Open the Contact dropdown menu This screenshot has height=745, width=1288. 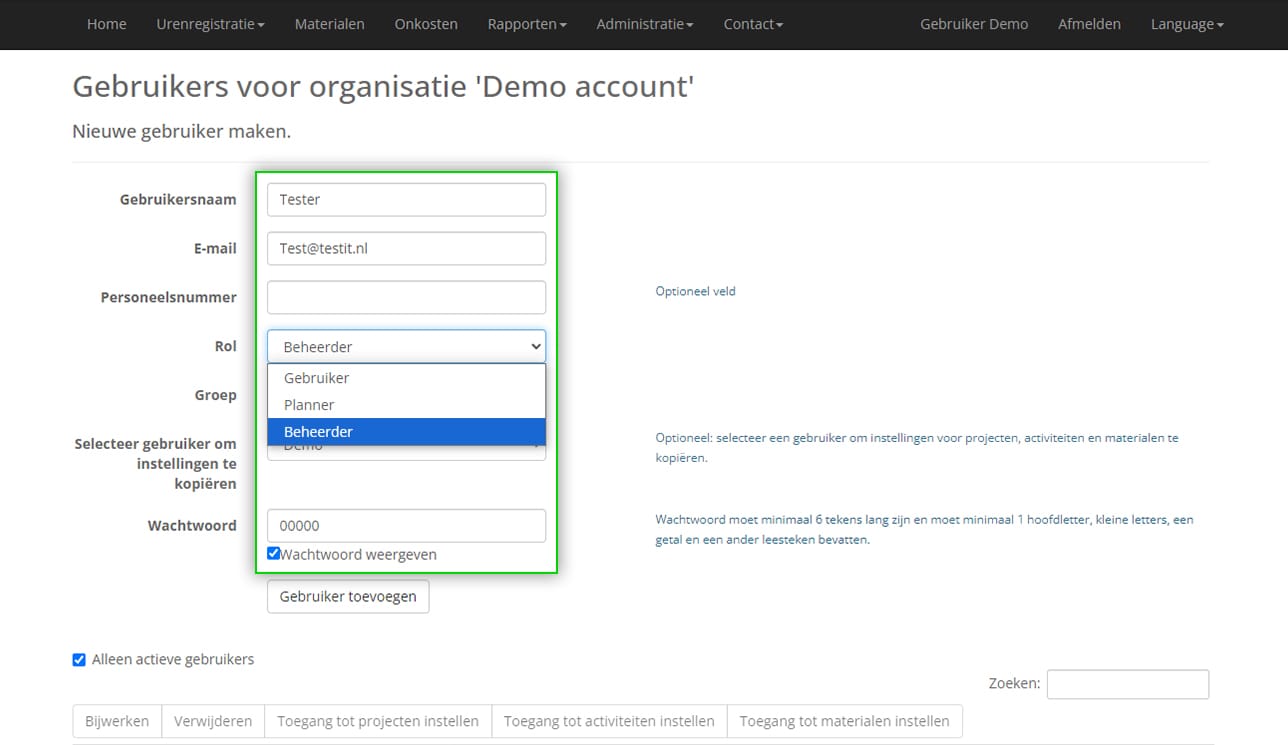coord(753,24)
